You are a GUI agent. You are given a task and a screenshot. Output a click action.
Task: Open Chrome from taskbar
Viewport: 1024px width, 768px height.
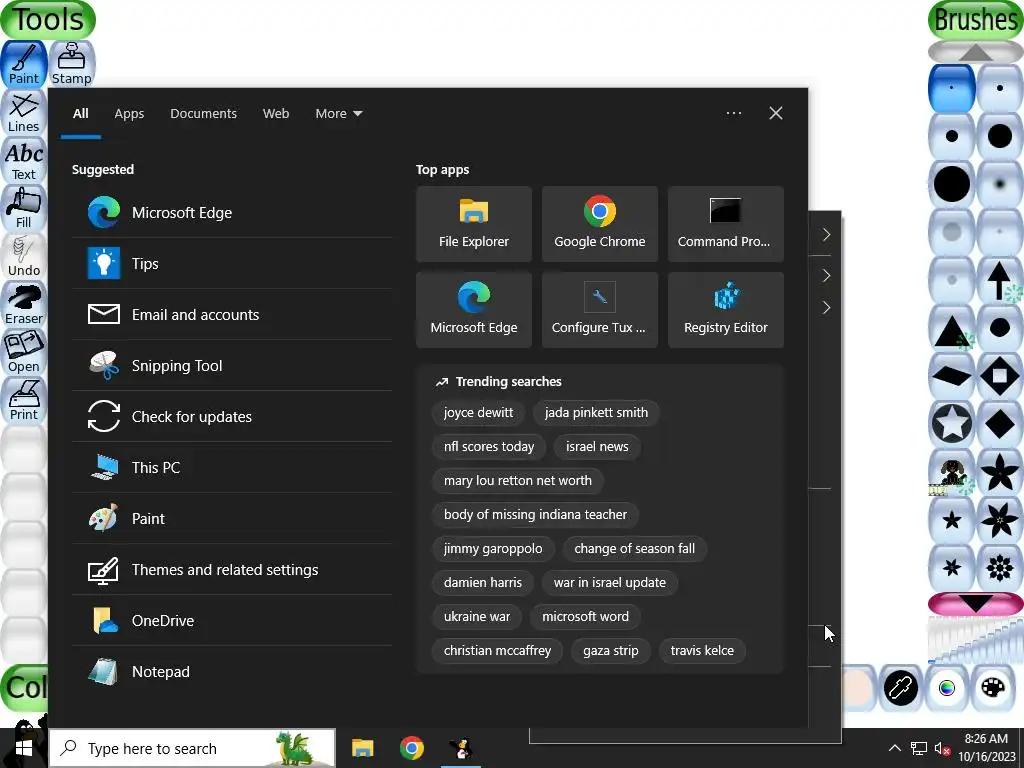[x=411, y=748]
